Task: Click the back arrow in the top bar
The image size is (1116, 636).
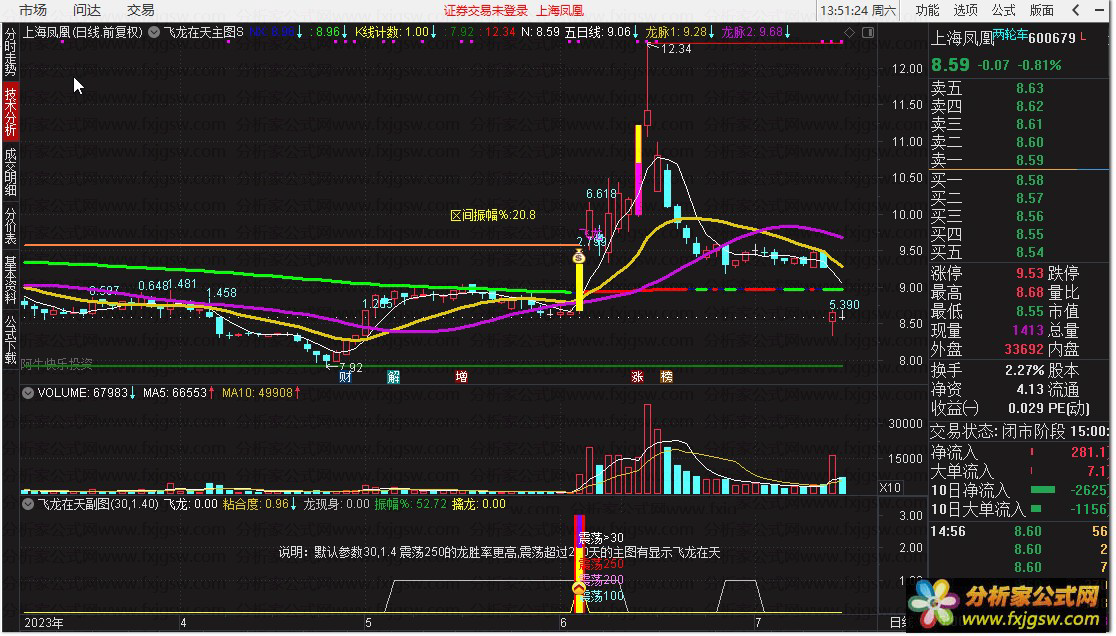Action: coord(1076,10)
